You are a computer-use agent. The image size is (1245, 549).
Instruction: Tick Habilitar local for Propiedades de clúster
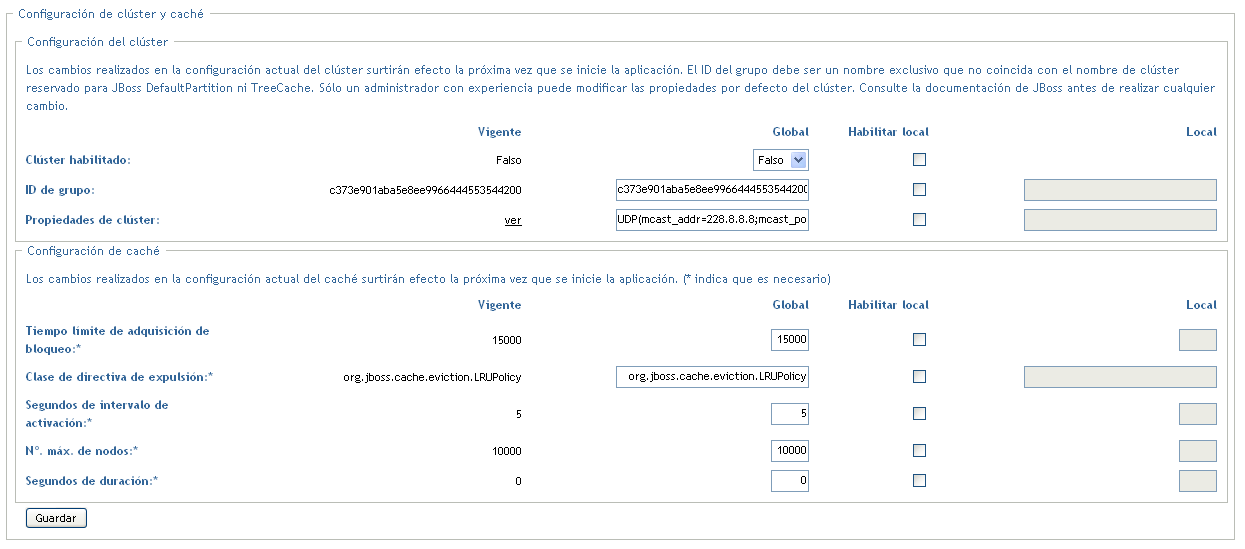click(x=920, y=219)
